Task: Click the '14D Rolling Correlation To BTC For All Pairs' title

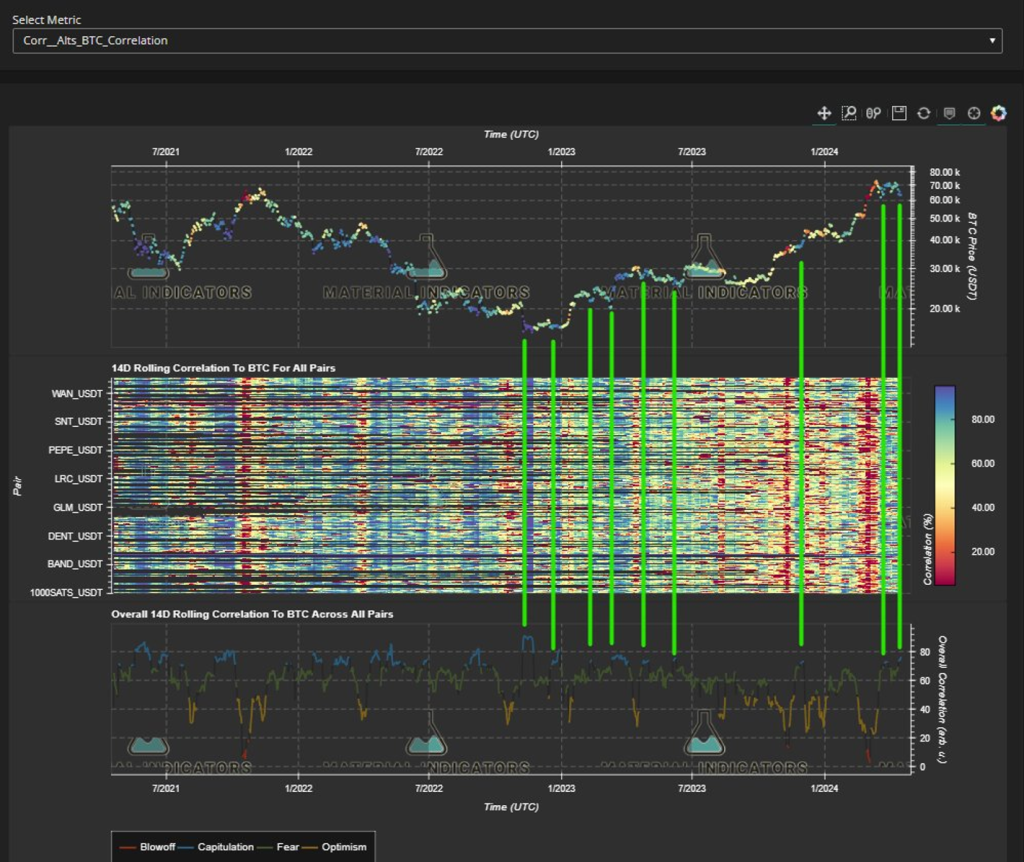Action: [223, 368]
